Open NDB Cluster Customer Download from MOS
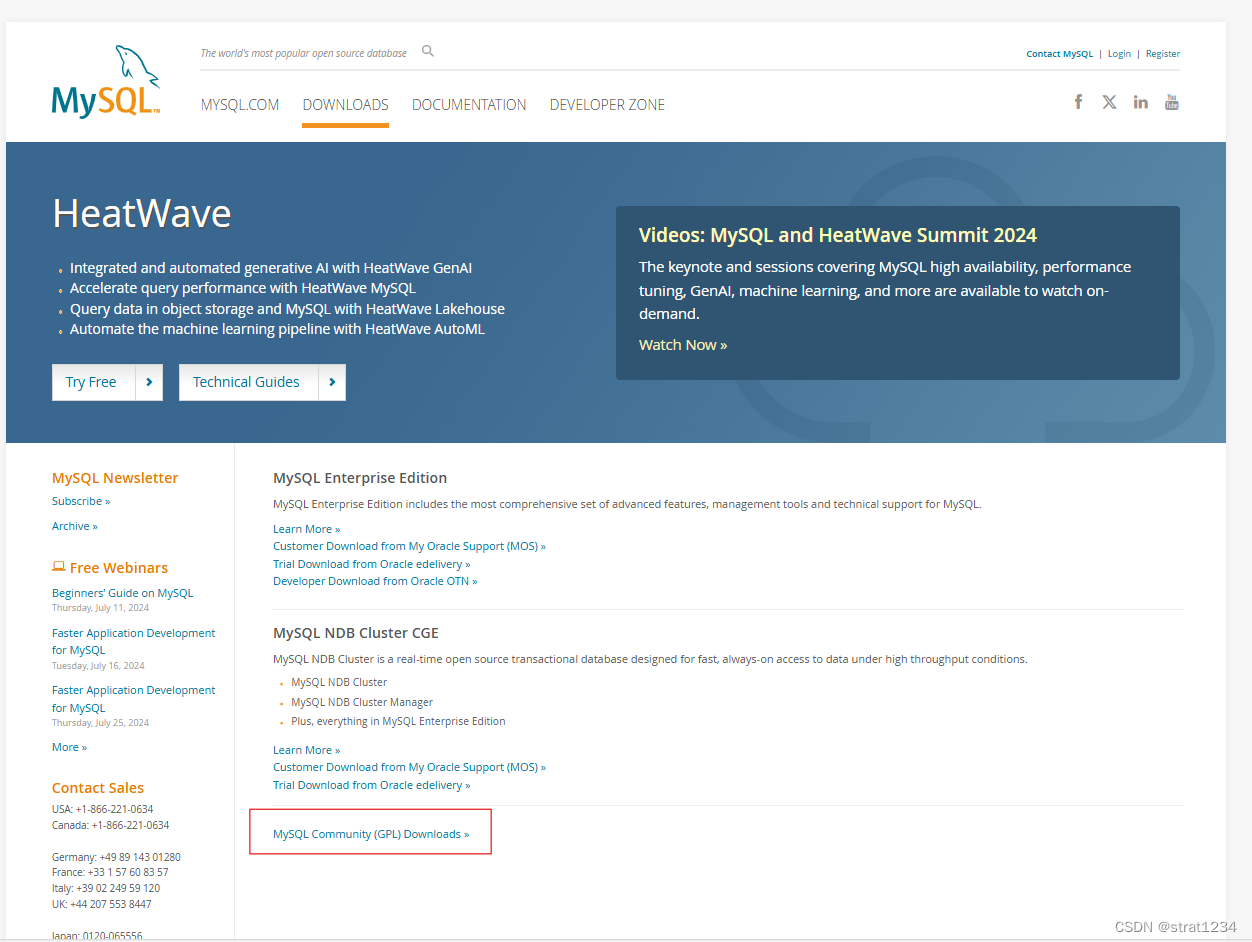The image size is (1252, 942). coord(409,767)
